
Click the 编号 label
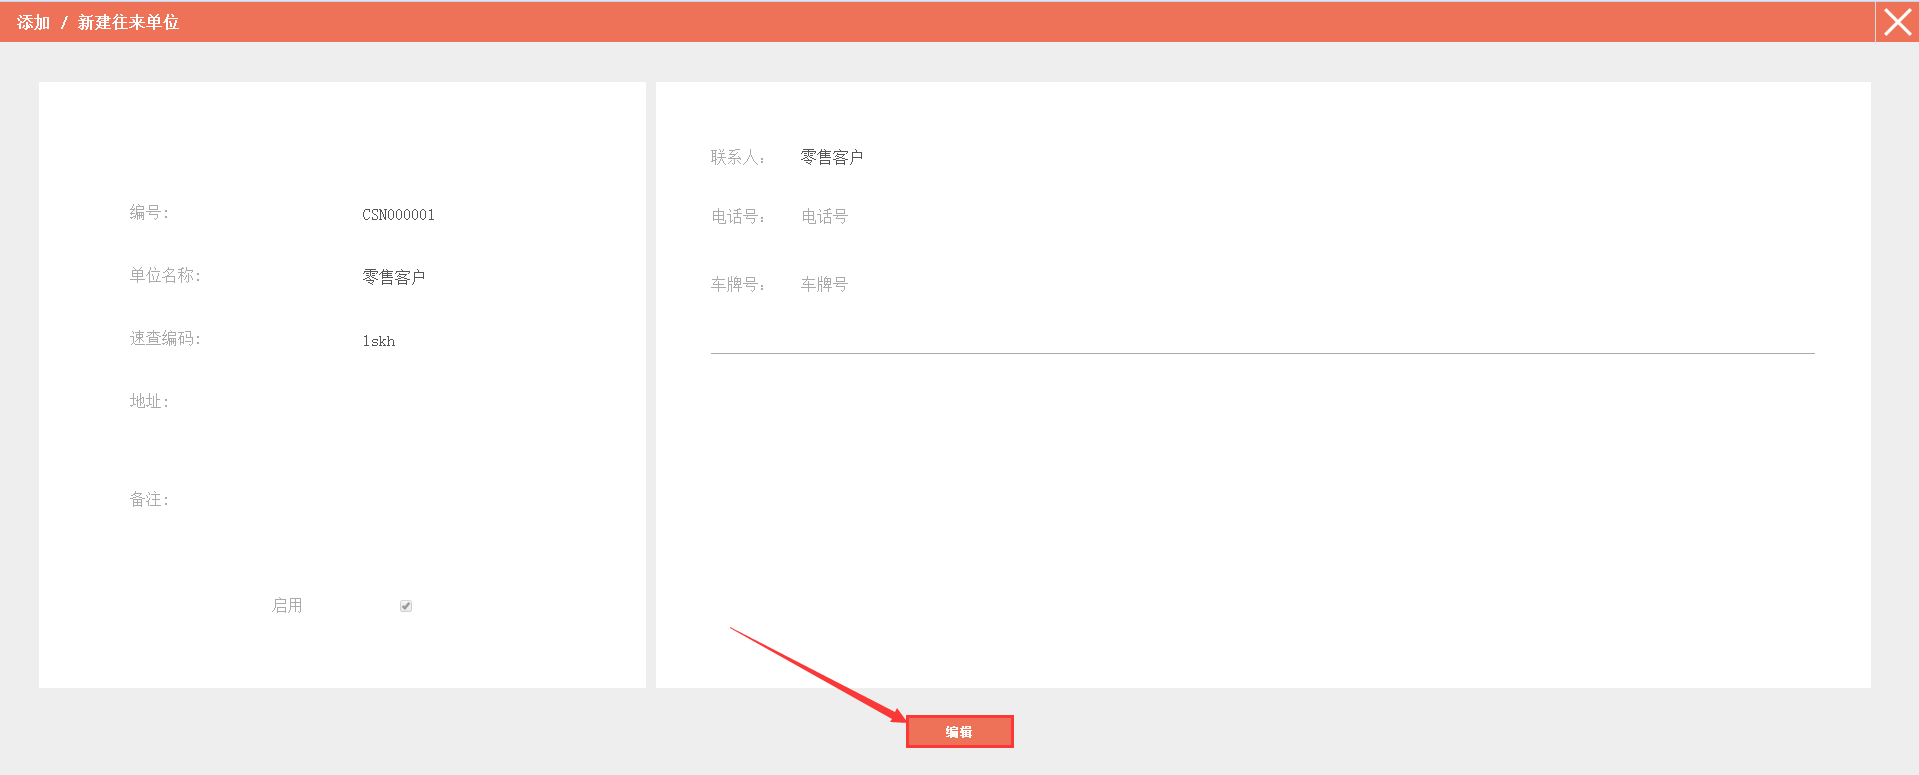tap(149, 212)
